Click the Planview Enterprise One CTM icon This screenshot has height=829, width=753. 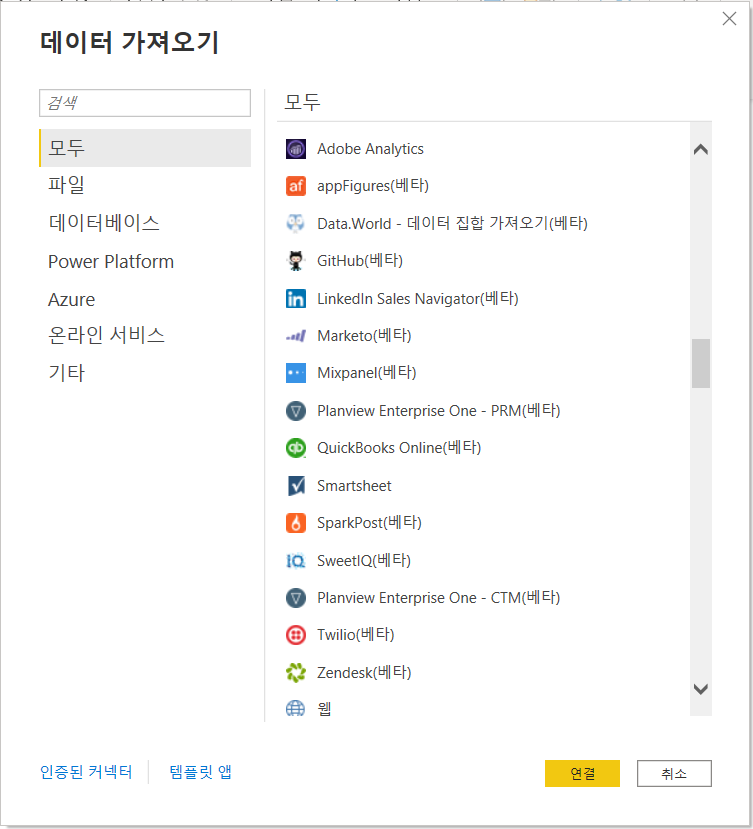pos(296,598)
